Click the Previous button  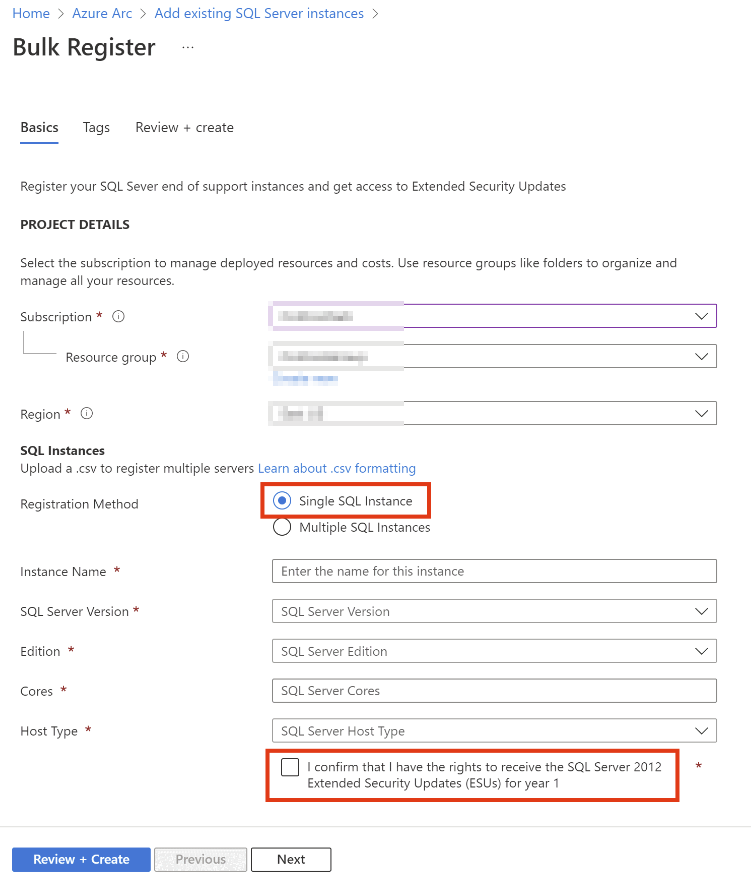tap(202, 862)
